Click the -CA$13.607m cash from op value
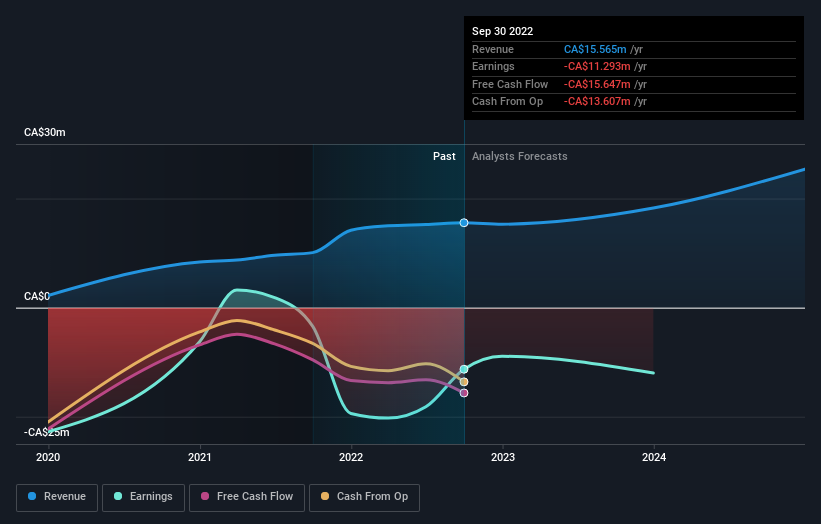The height and width of the screenshot is (524, 821). point(597,102)
